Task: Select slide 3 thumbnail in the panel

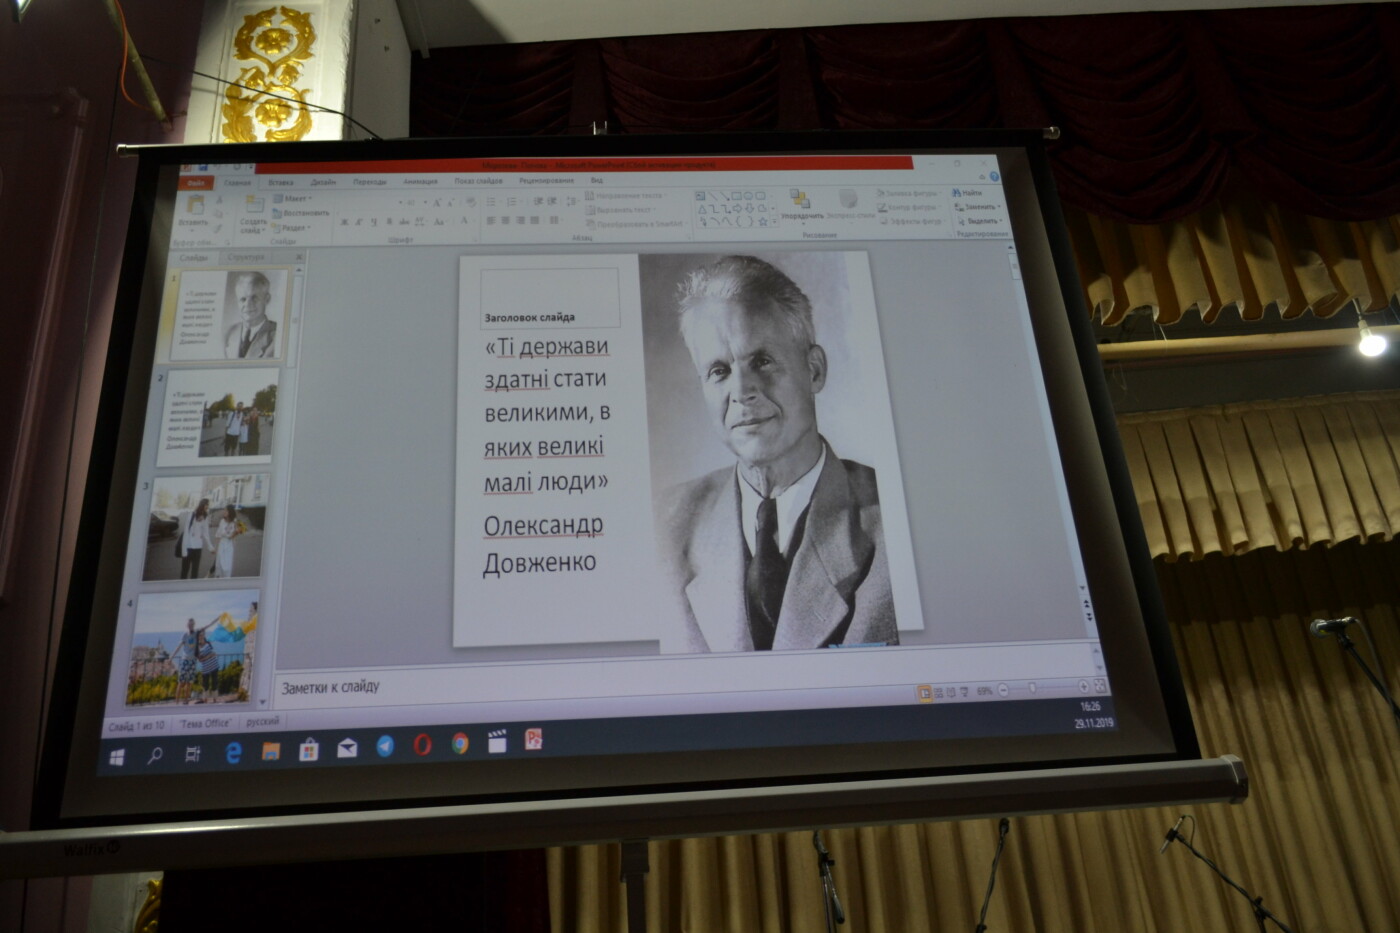Action: [205, 528]
